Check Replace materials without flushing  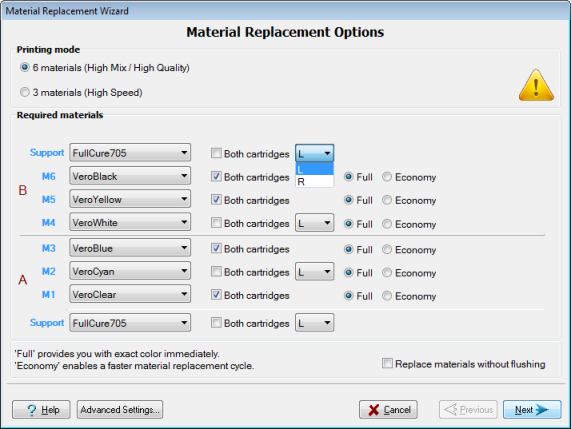coord(387,363)
